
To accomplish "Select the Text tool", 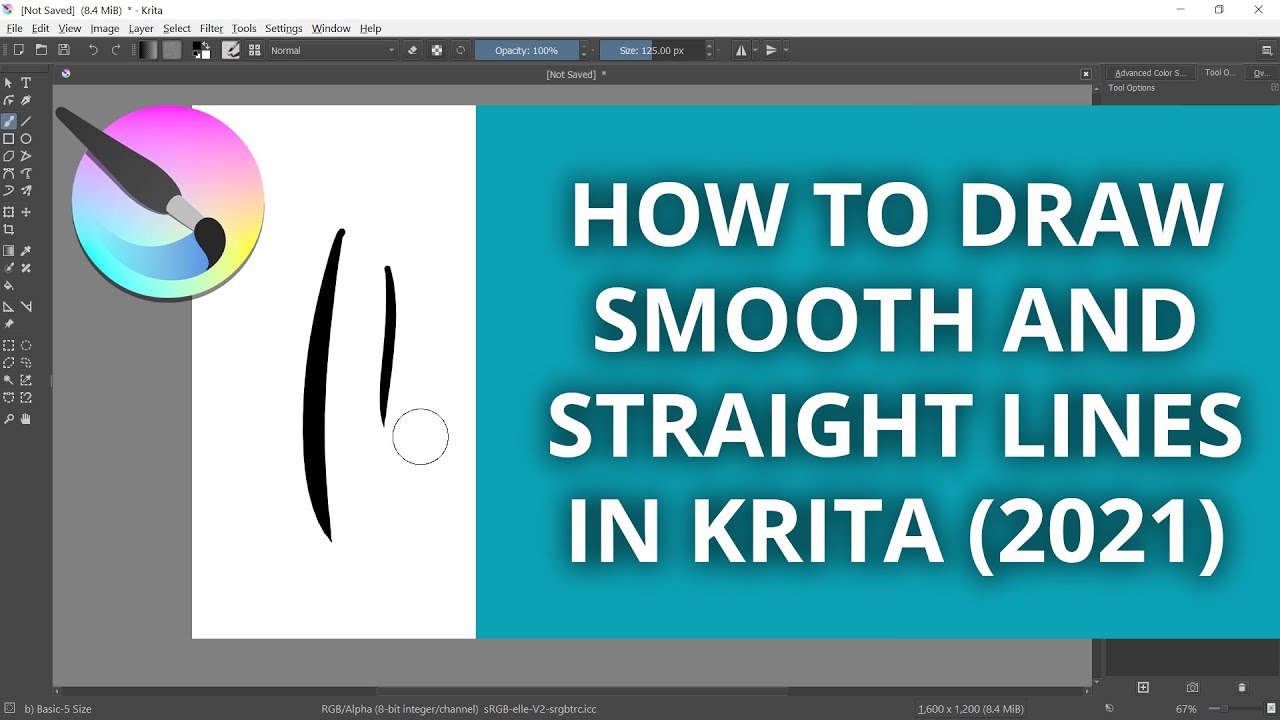I will point(26,83).
